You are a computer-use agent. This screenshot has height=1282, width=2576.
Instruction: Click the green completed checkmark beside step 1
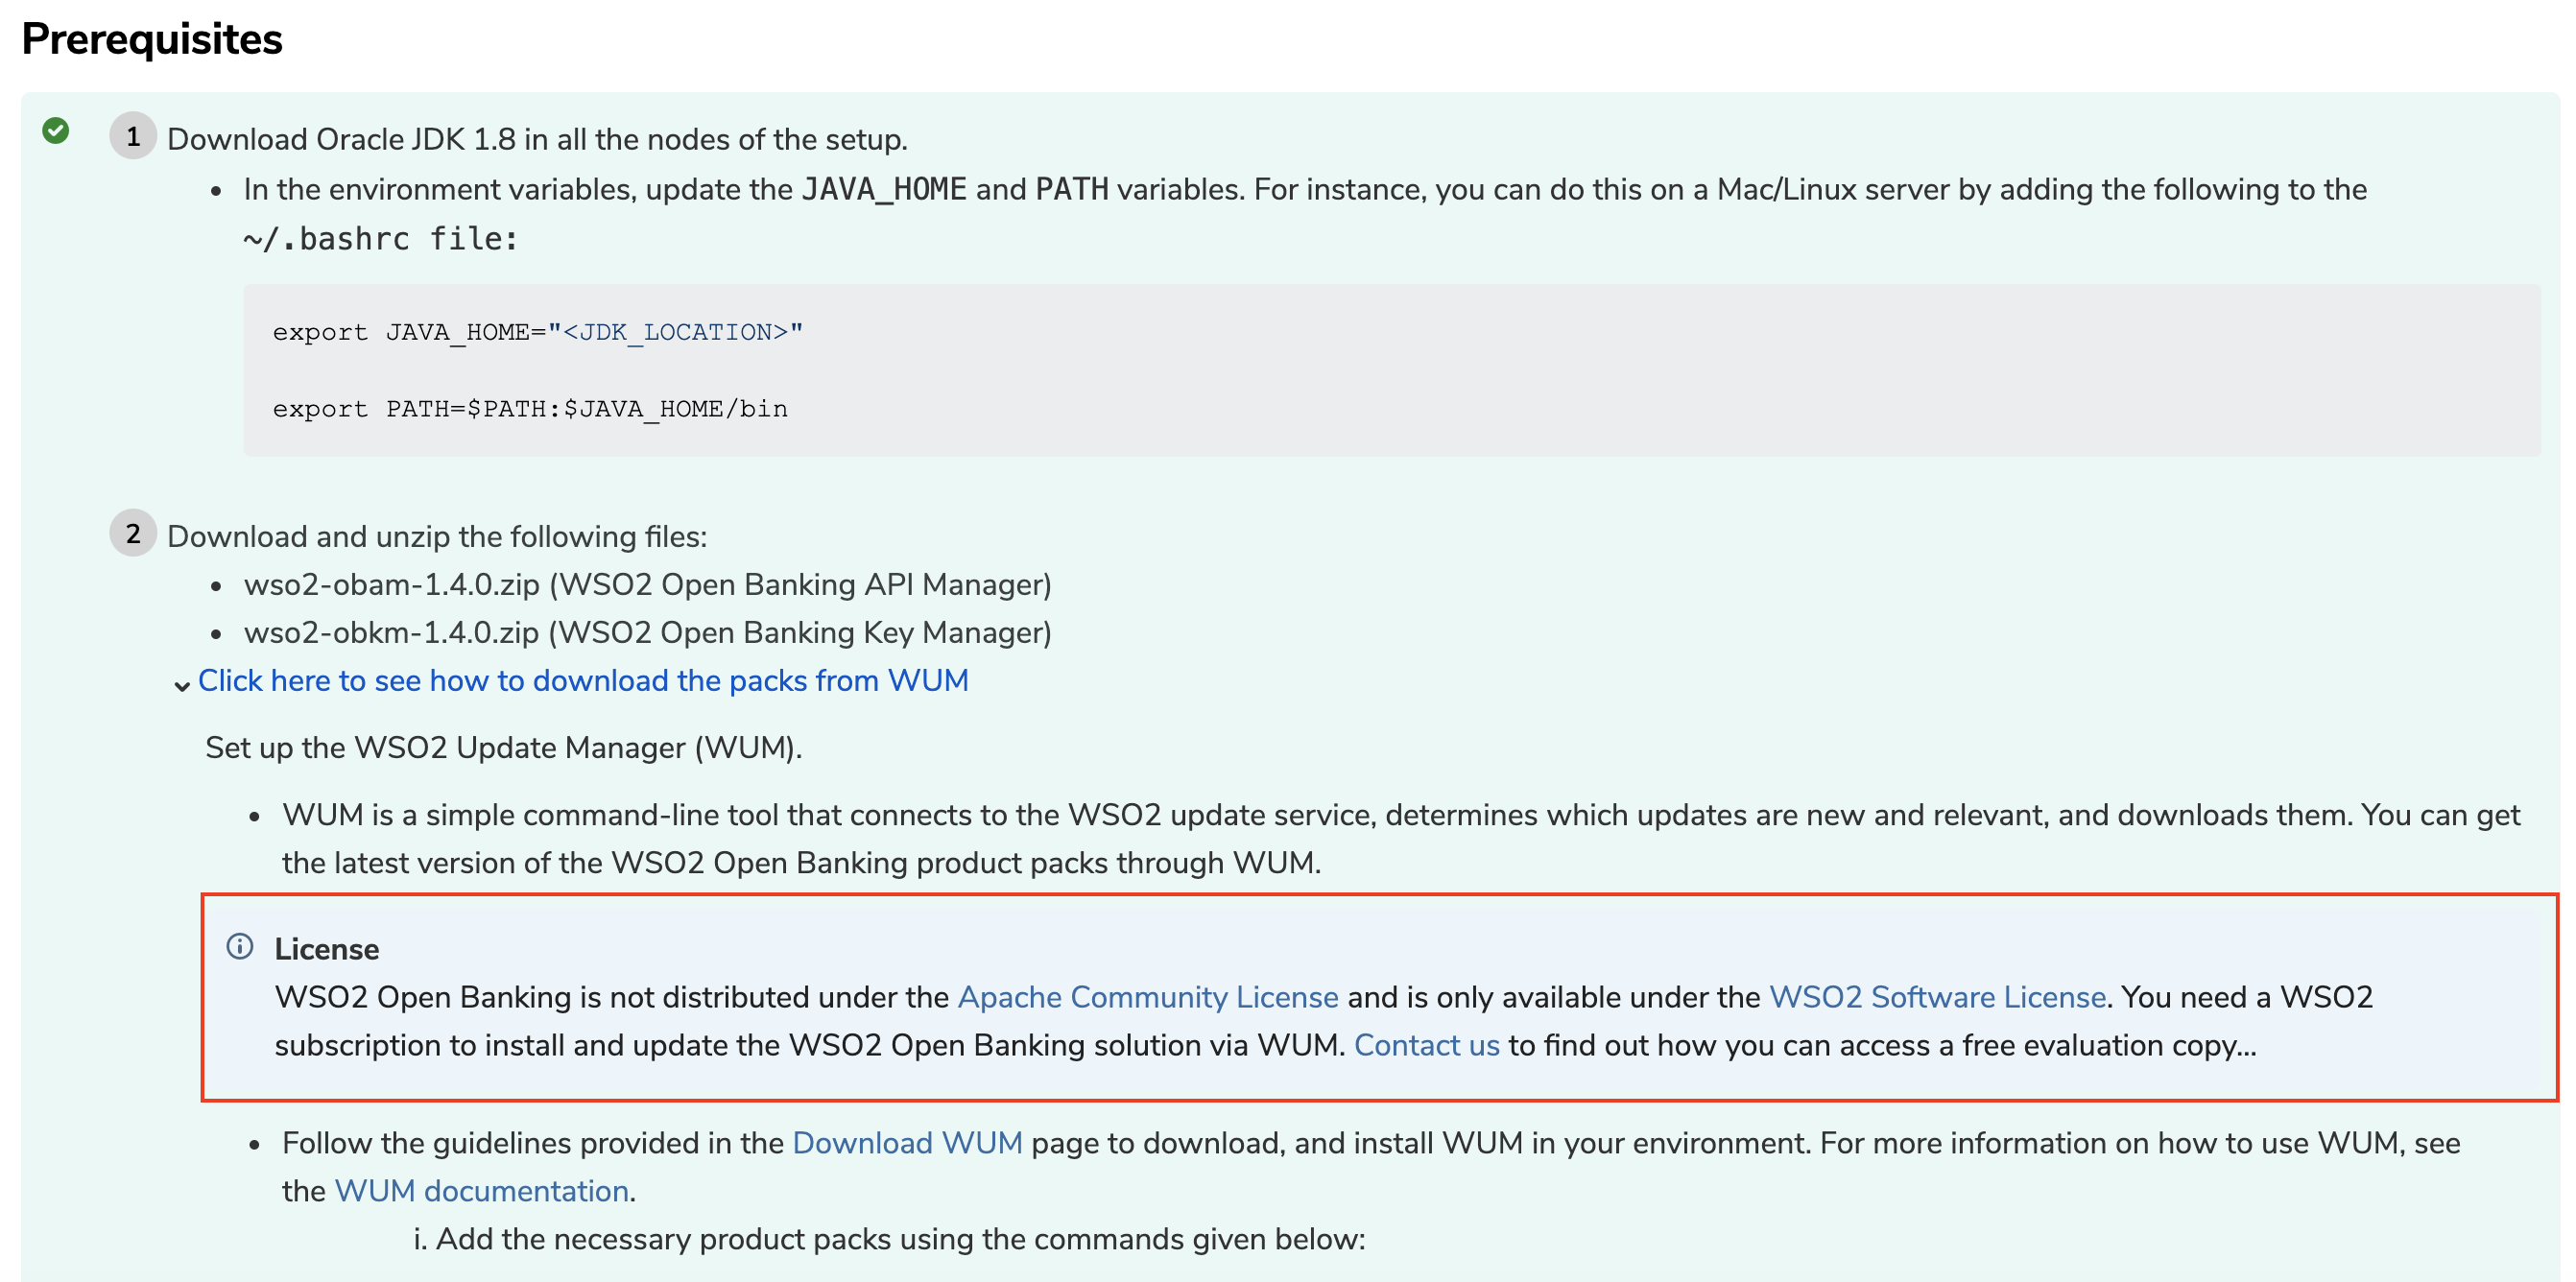click(55, 130)
